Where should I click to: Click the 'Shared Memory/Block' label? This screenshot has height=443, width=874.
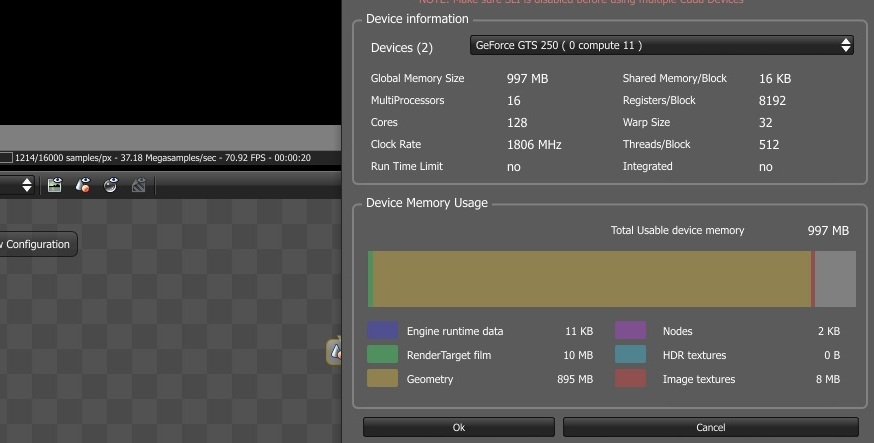(x=674, y=79)
